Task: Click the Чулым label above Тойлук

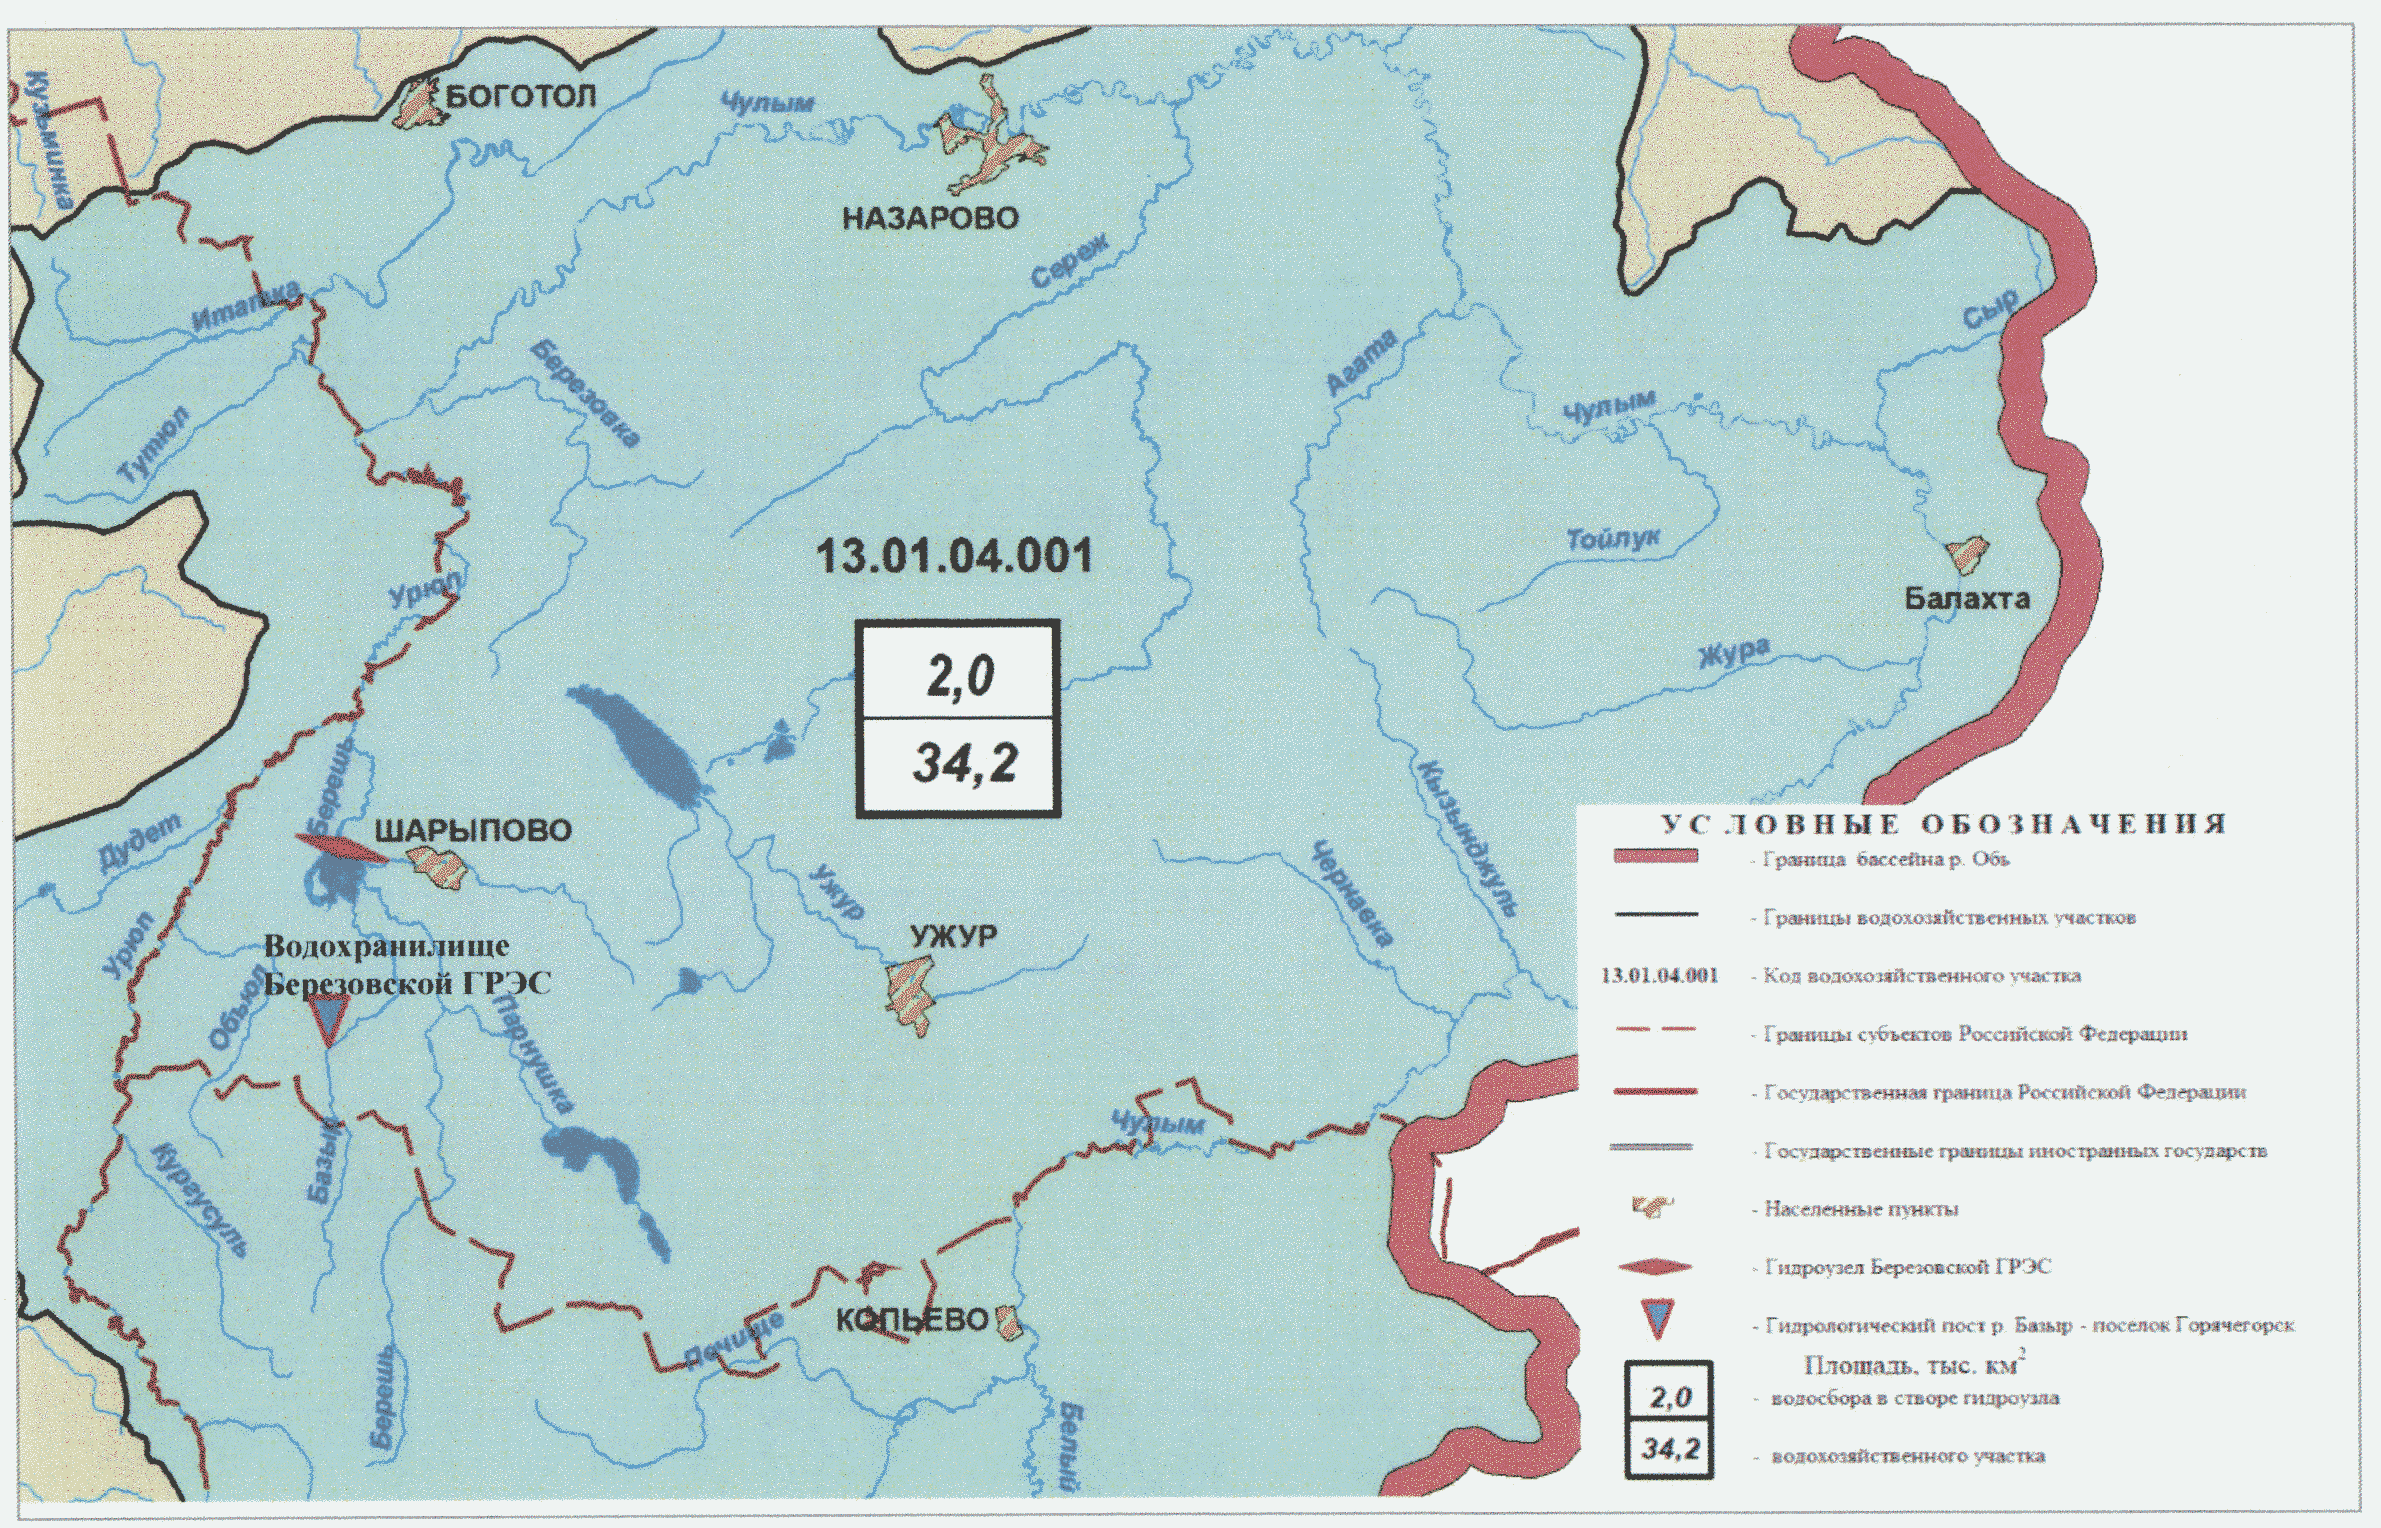Action: 1609,407
